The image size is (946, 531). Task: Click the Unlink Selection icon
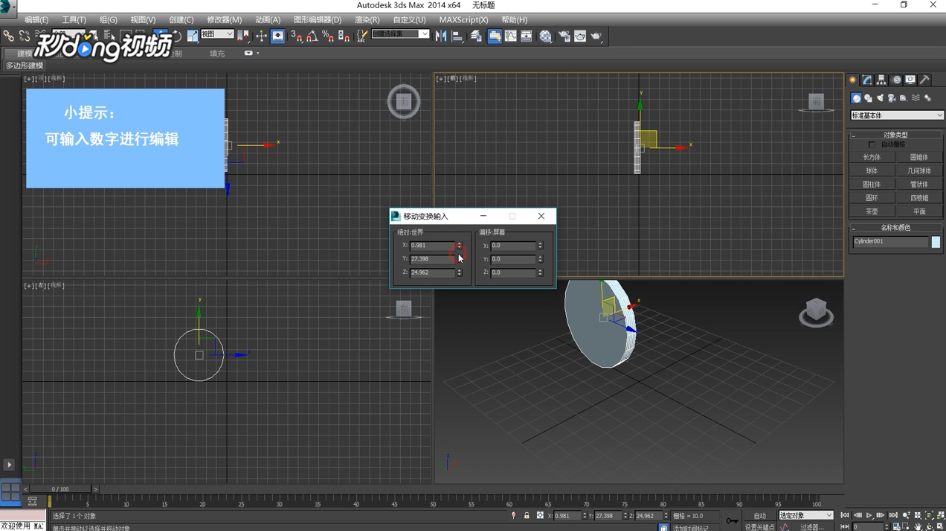tap(24, 36)
